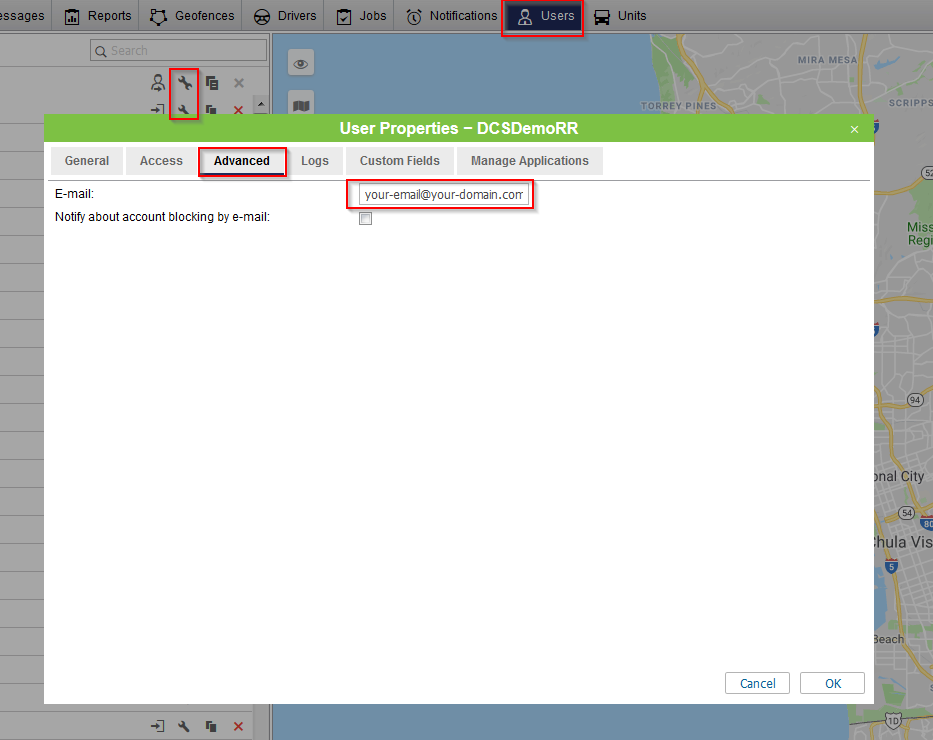Toggle the eye visibility button on the map
Image resolution: width=933 pixels, height=740 pixels.
coord(301,64)
